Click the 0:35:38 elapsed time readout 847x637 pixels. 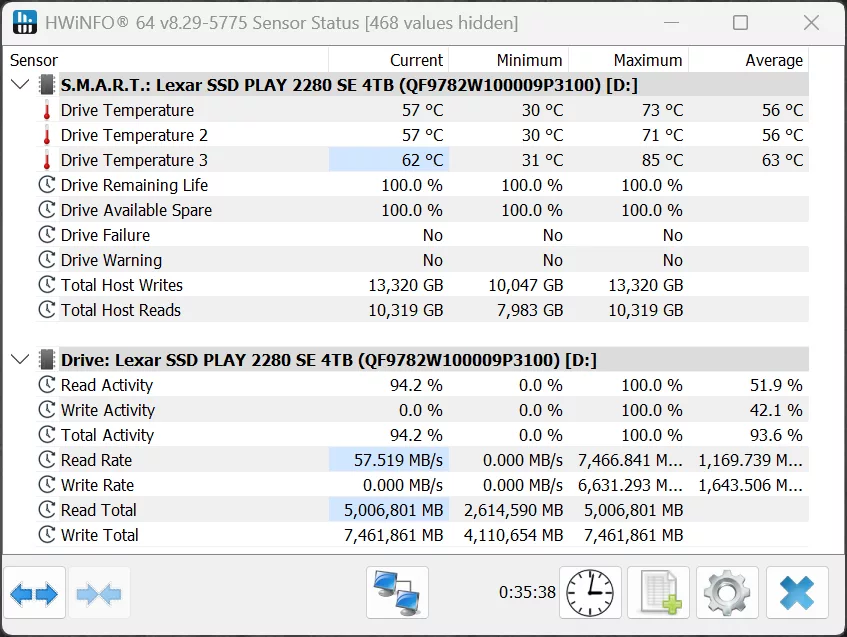(527, 592)
